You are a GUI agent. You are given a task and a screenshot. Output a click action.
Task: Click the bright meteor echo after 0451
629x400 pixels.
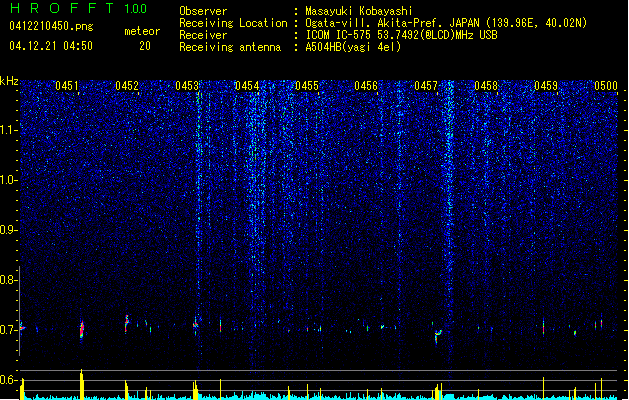(x=82, y=329)
